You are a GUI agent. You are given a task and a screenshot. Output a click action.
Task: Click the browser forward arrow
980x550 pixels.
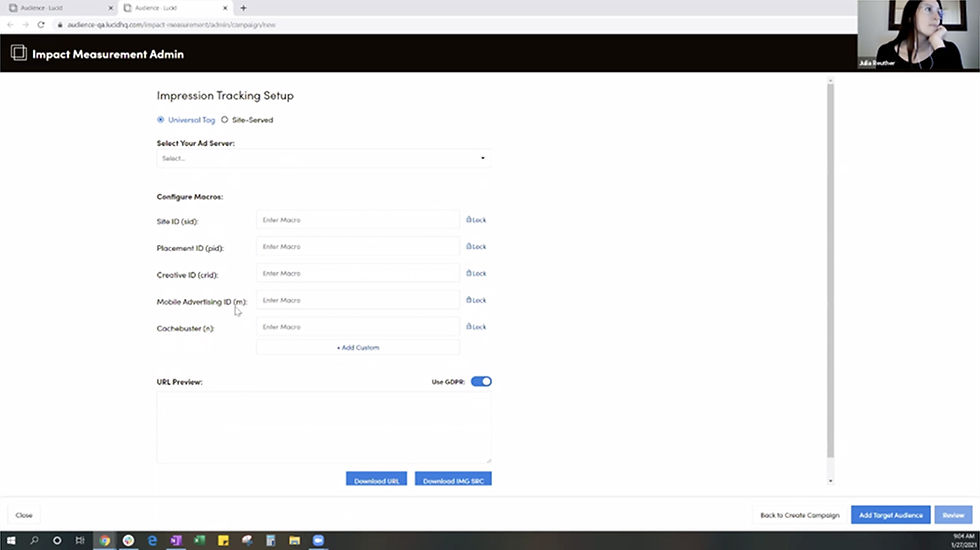[26, 25]
